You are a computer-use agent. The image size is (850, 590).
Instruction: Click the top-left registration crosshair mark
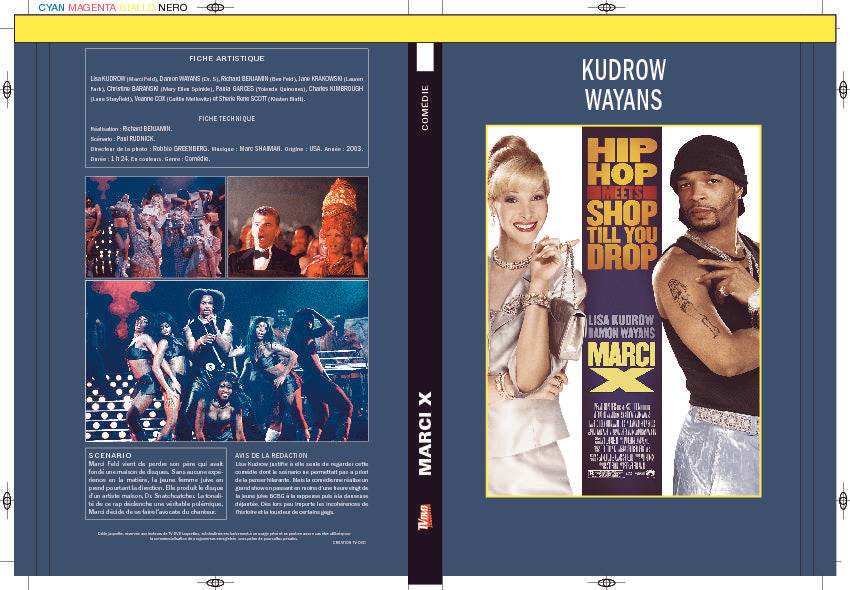pos(215,8)
